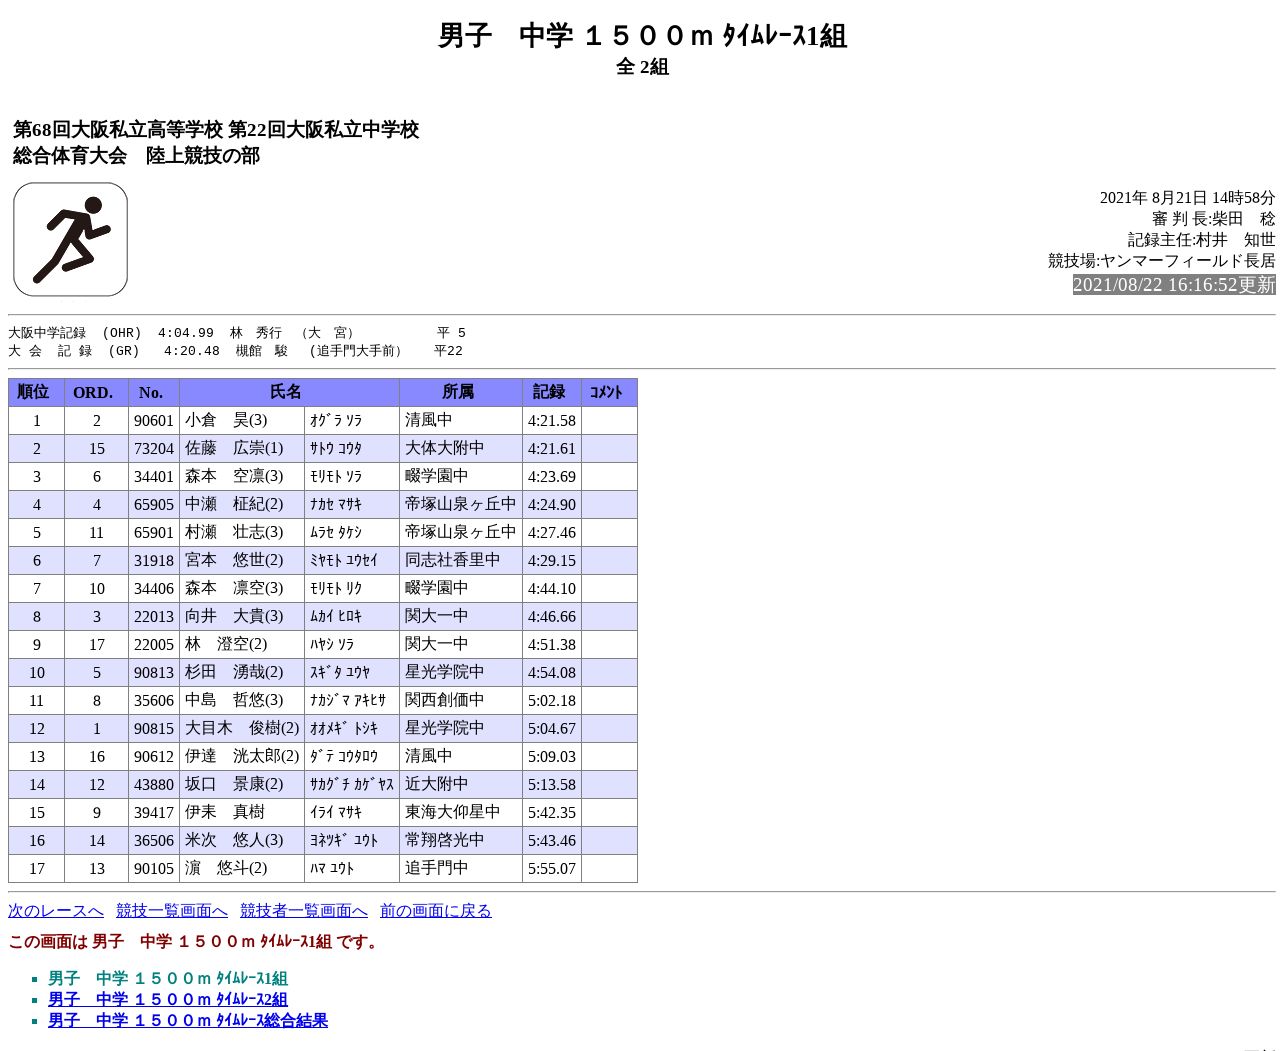The image size is (1284, 1051).
Task: Click the 記録 column header
Action: 552,393
